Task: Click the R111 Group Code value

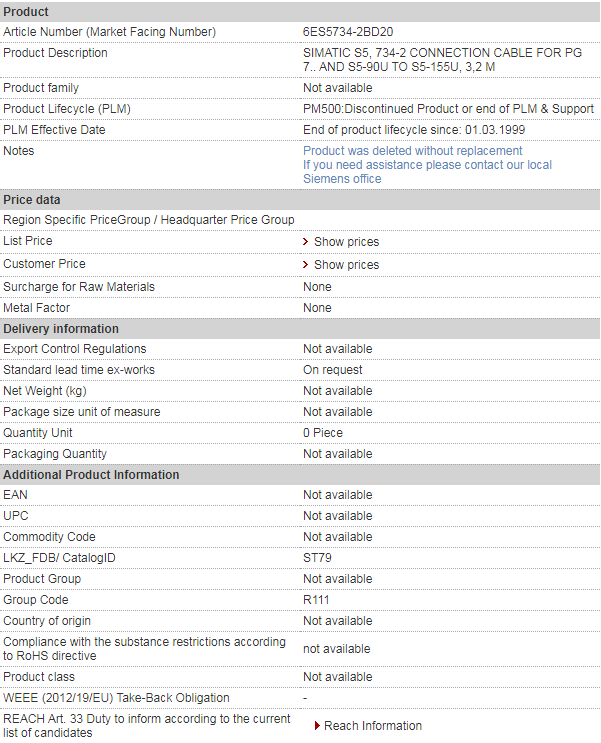Action: tap(316, 600)
